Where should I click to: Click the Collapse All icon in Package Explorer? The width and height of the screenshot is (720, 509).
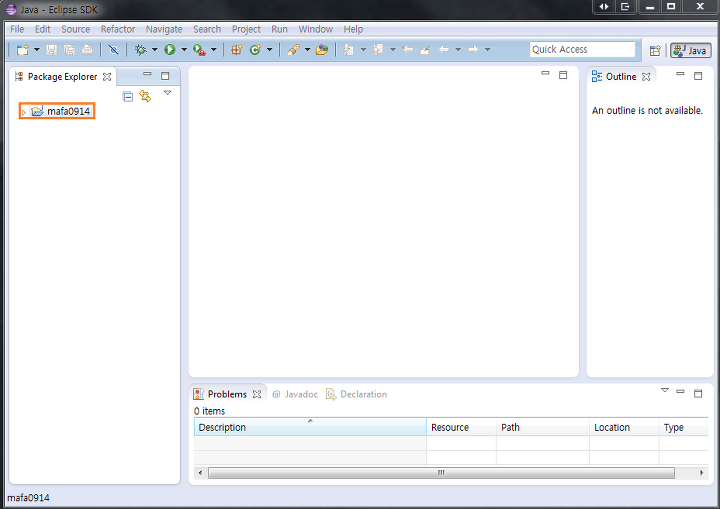click(x=128, y=96)
